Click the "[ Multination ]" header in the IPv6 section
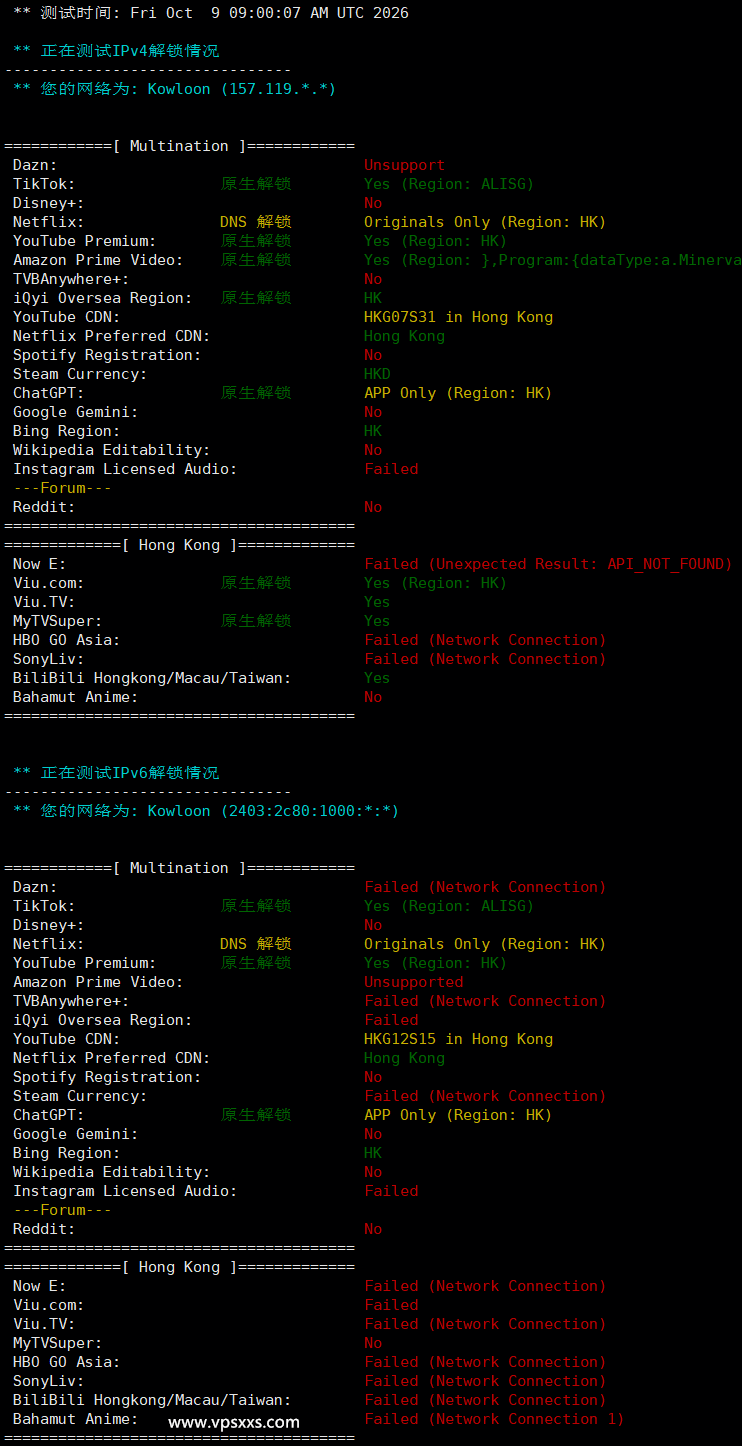The width and height of the screenshot is (742, 1446). coord(179,868)
